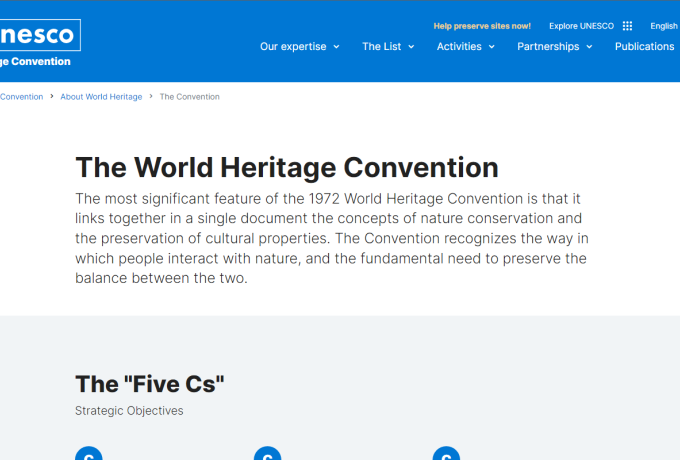Select The Convention breadcrumb text
680x460 pixels.
[190, 97]
